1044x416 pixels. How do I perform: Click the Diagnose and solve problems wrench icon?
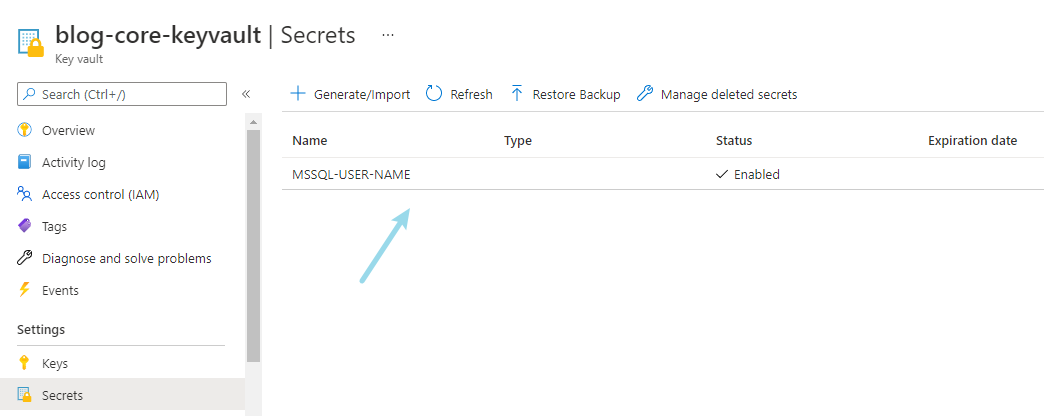point(25,259)
